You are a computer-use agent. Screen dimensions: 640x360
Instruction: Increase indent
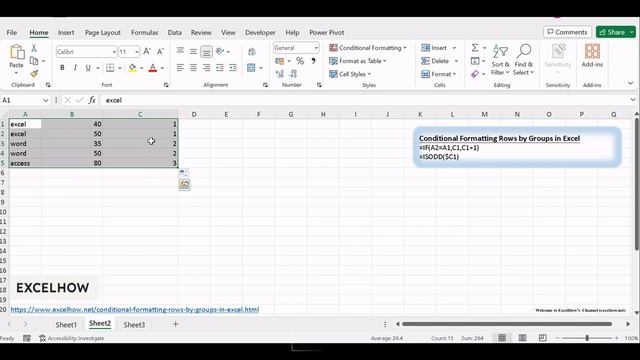233,68
